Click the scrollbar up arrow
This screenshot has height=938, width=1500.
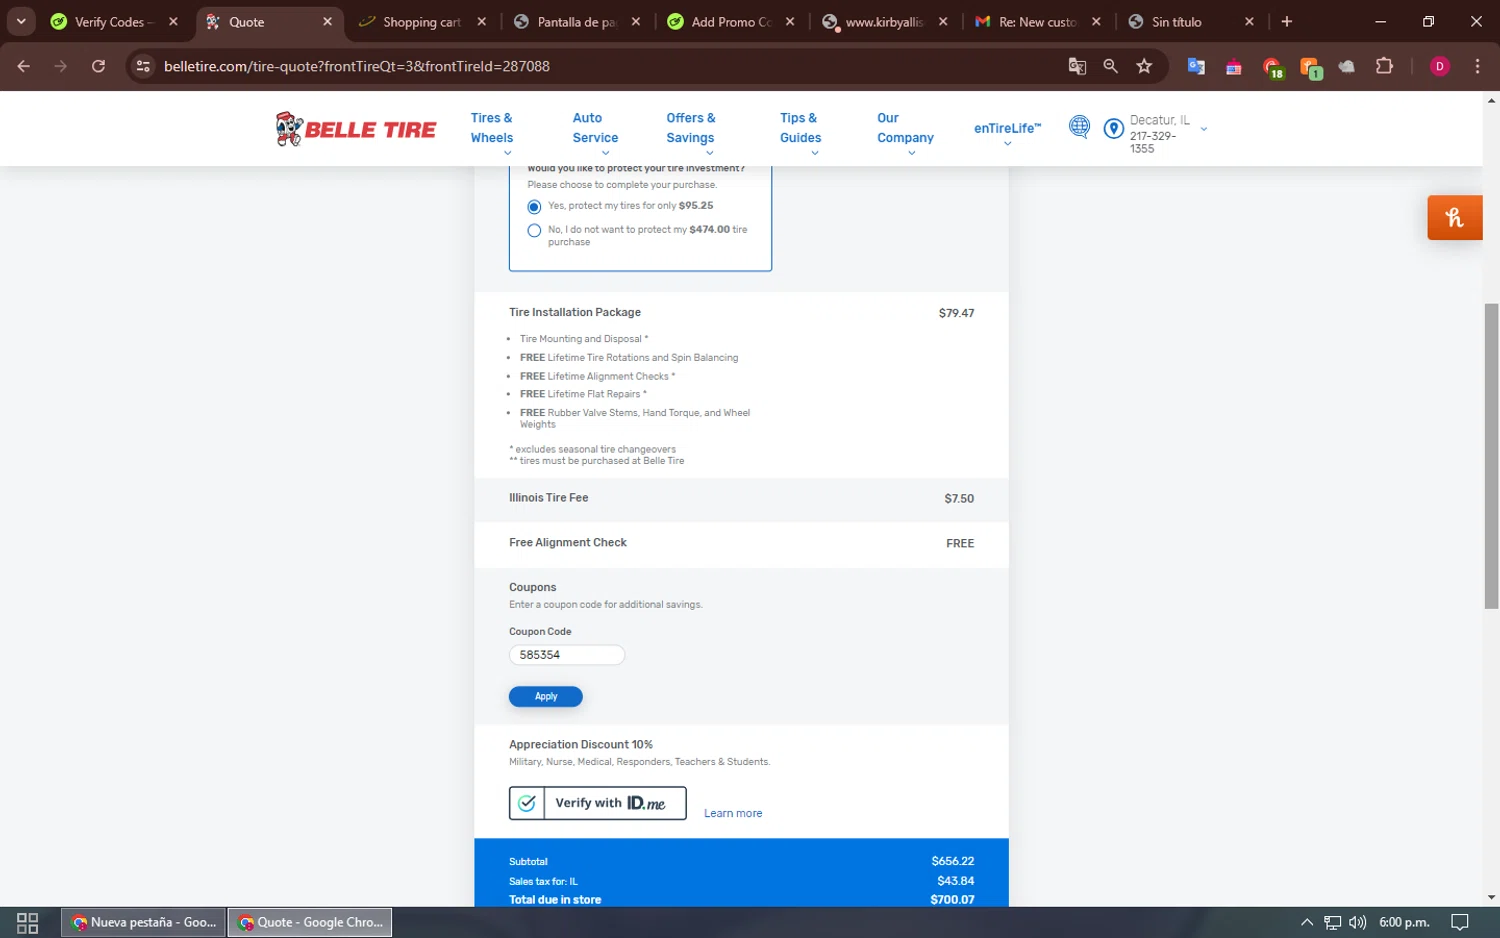click(1491, 100)
